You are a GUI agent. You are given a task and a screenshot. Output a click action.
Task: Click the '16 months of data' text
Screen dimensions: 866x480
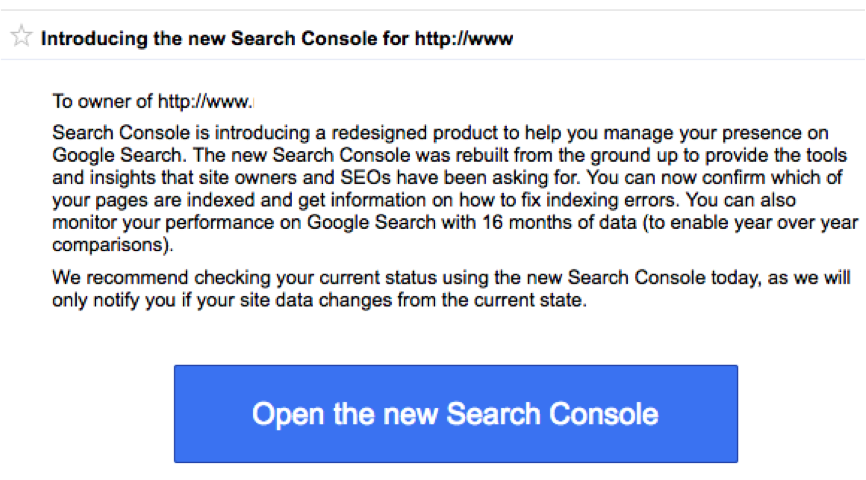[559, 222]
